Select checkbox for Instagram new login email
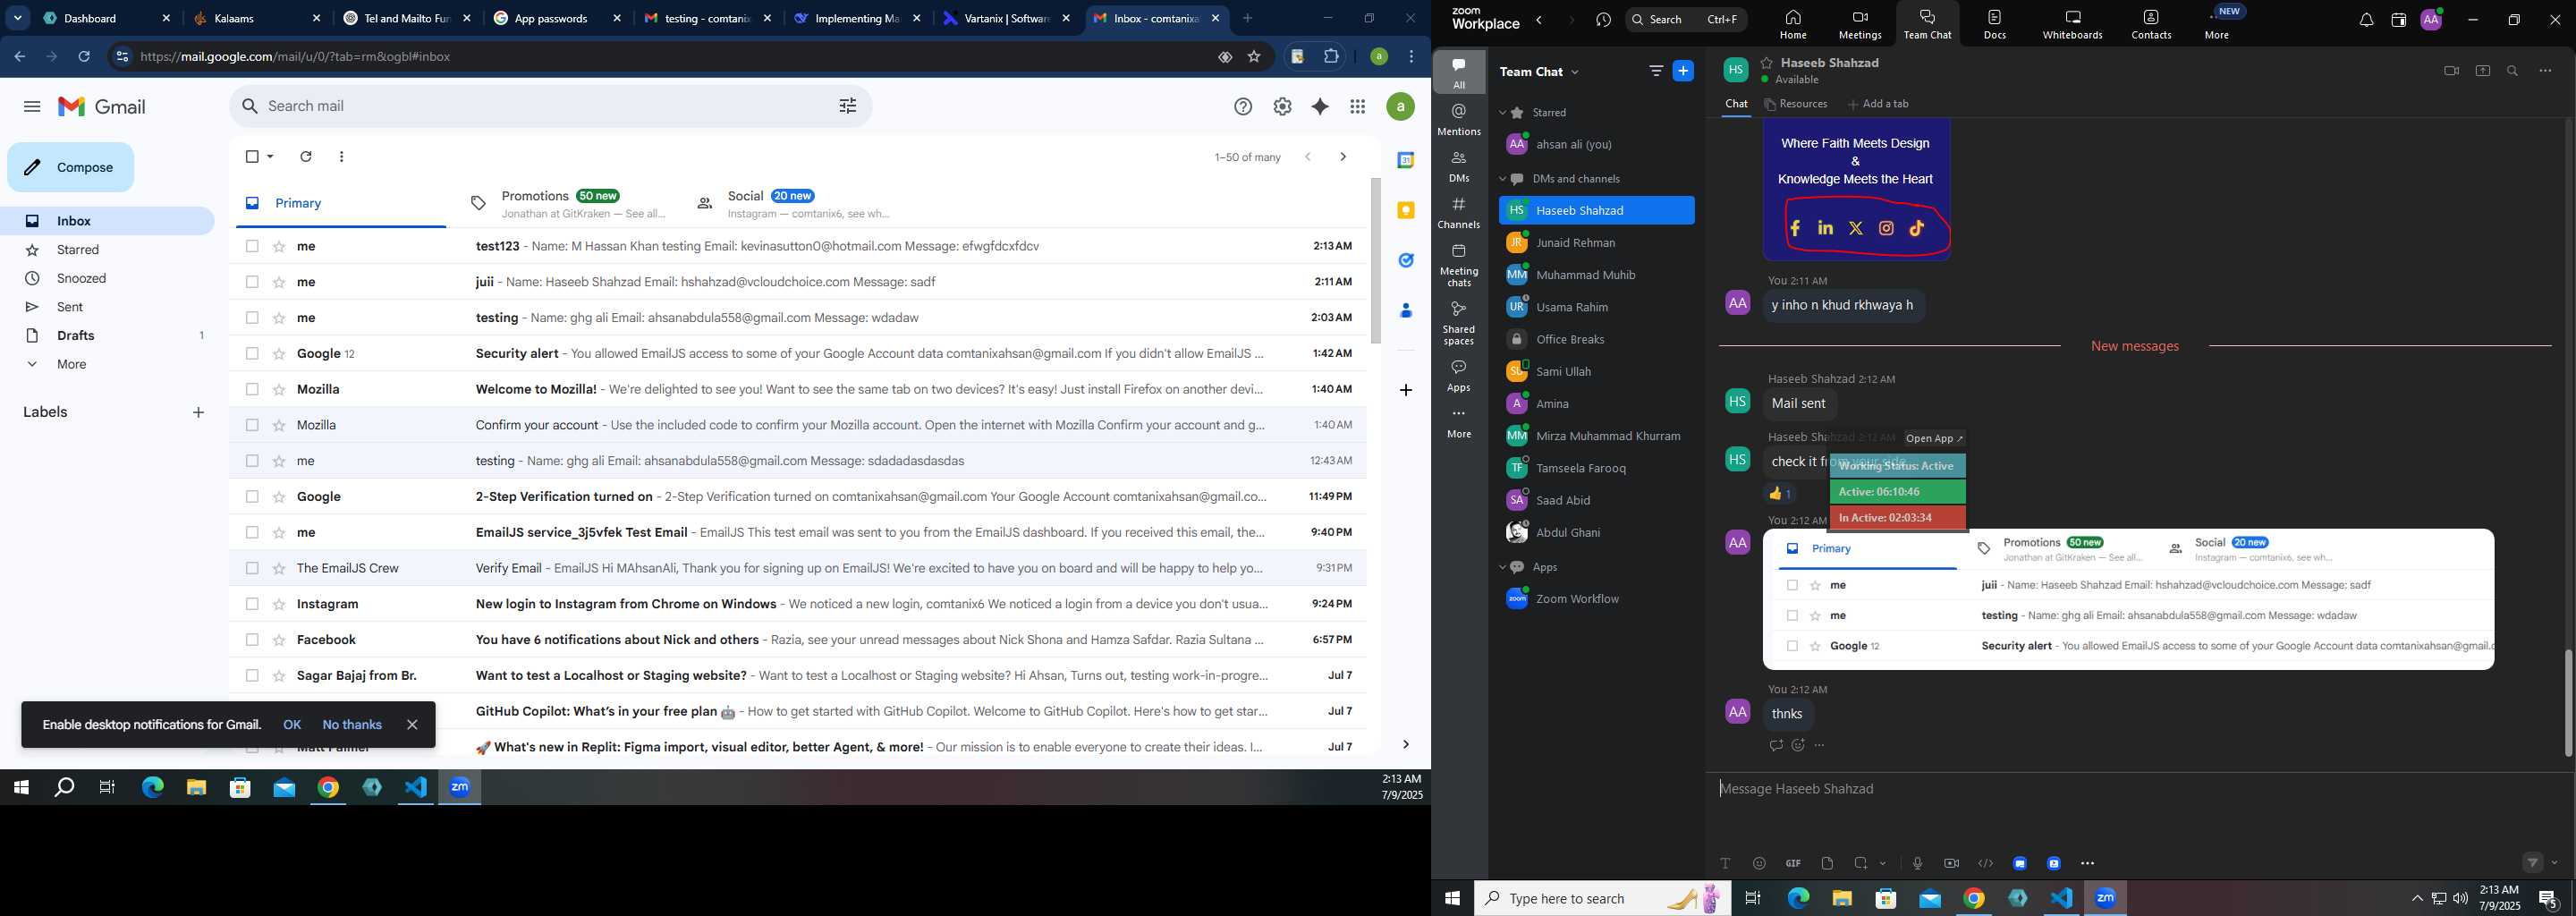The image size is (2576, 916). pos(252,604)
